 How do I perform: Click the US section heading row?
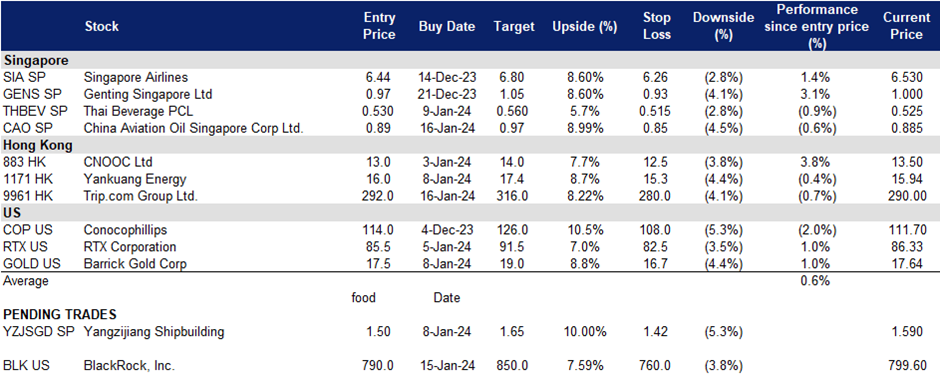[470, 213]
